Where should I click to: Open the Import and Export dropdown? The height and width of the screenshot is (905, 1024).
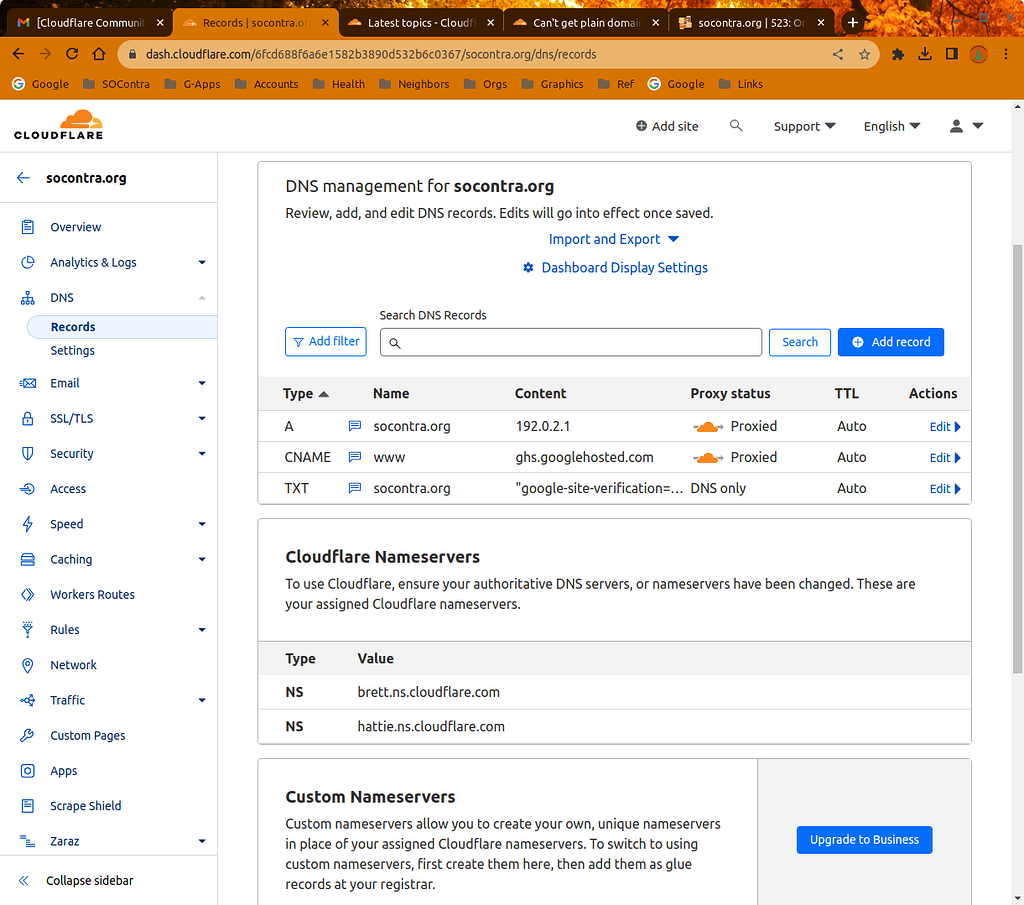[613, 239]
